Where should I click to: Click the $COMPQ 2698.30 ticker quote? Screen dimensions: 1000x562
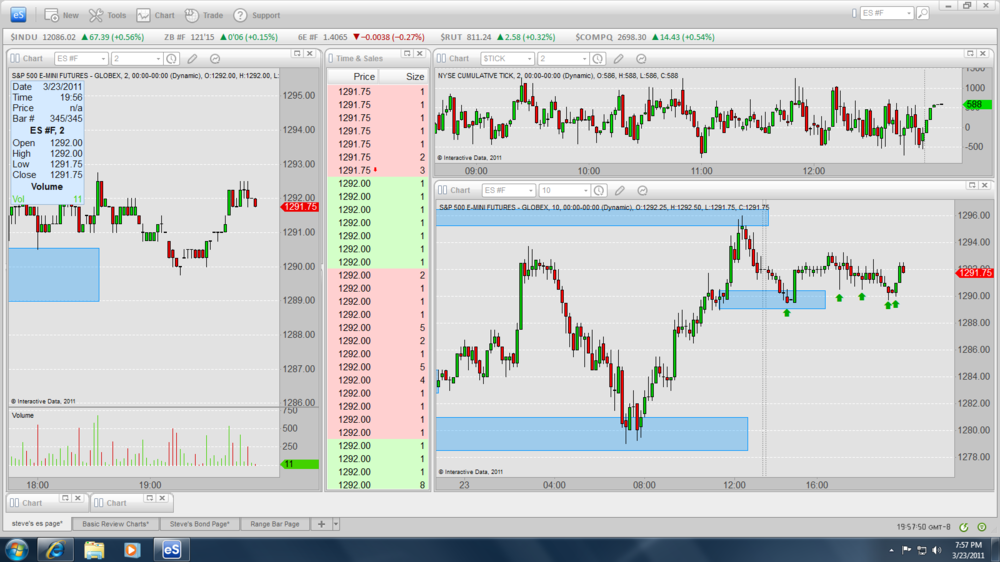645,37
